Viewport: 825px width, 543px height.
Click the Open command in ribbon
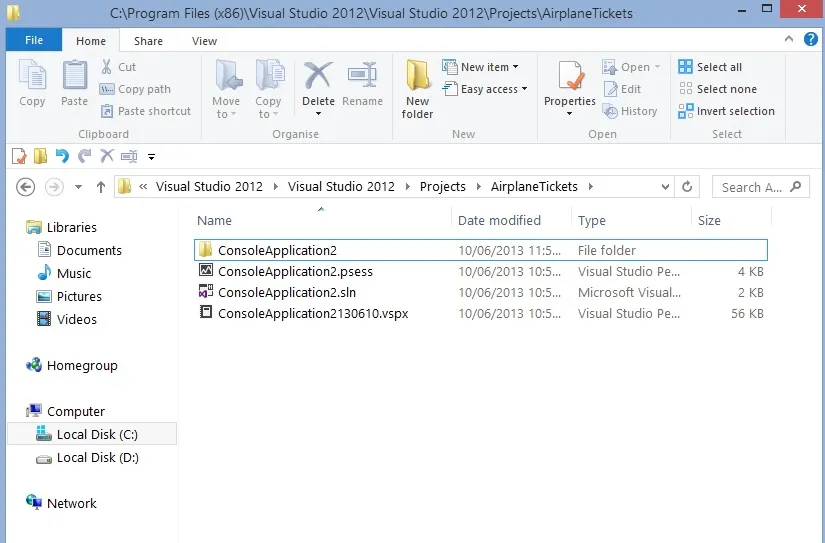(631, 67)
